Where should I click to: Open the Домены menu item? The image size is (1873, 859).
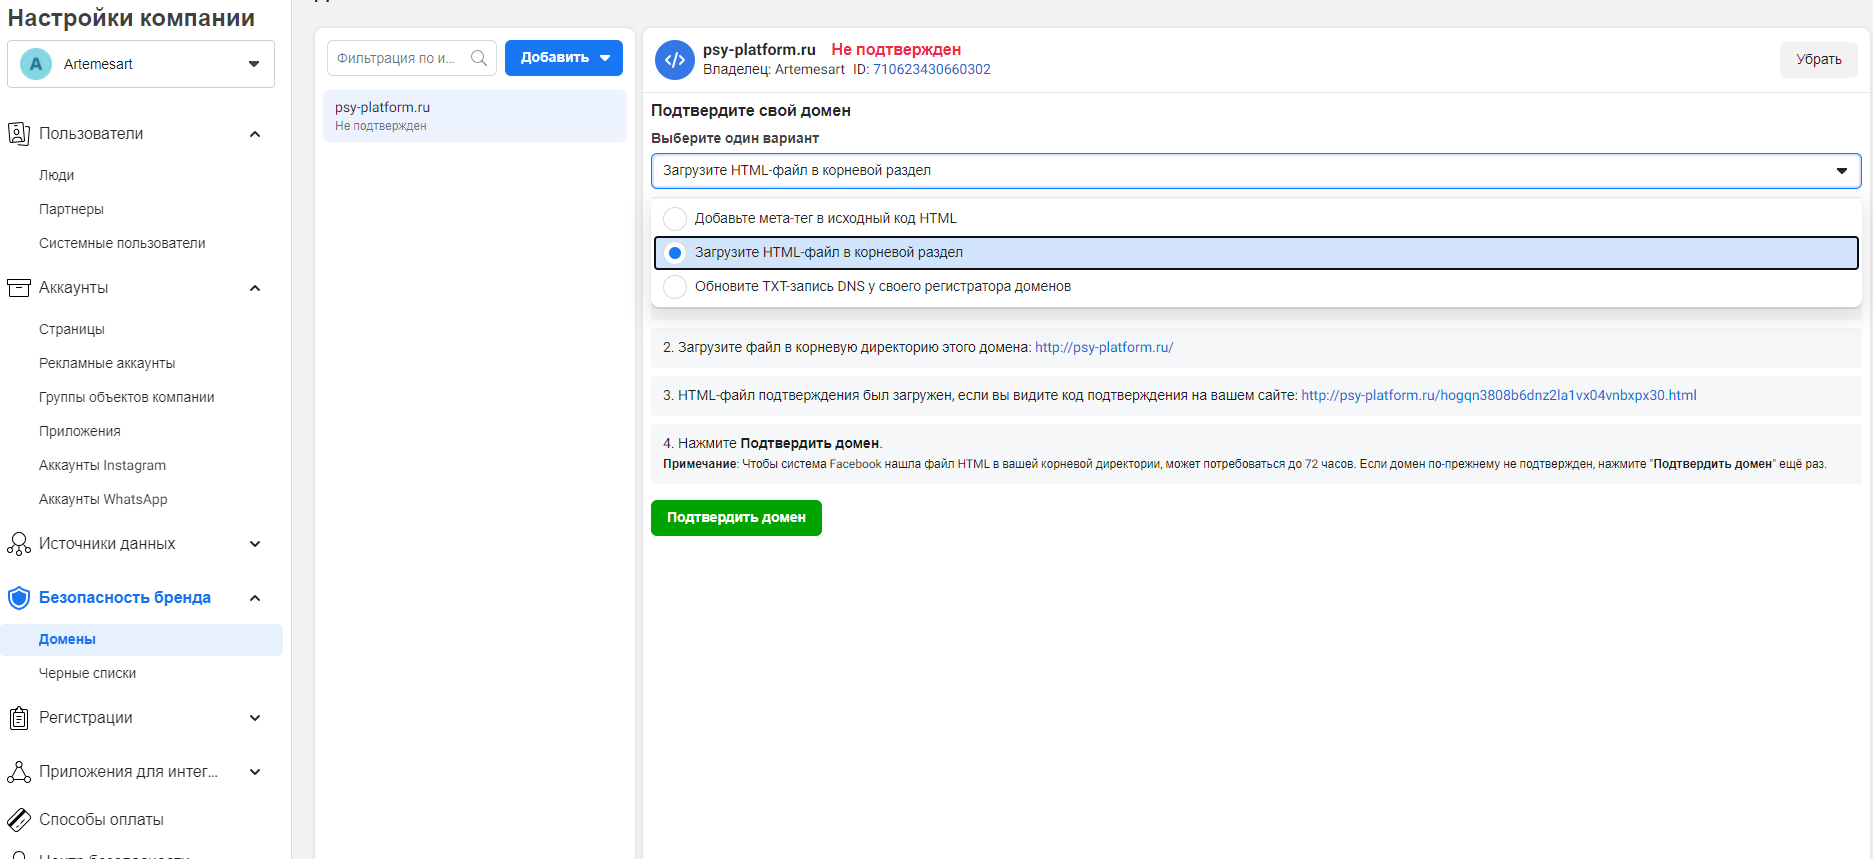click(67, 640)
